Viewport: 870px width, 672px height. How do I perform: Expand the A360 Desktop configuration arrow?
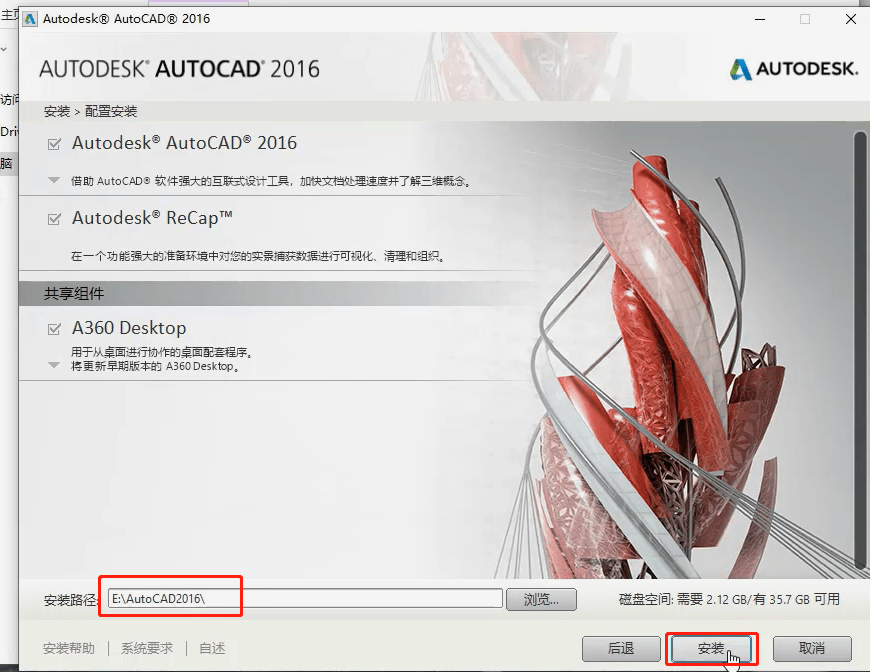pyautogui.click(x=54, y=365)
